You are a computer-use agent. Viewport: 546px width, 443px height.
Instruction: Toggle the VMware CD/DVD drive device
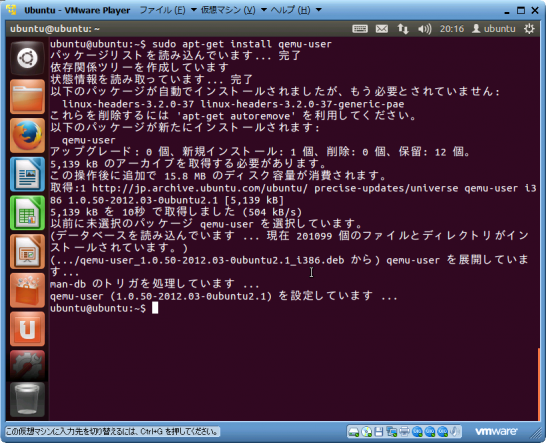[x=366, y=432]
